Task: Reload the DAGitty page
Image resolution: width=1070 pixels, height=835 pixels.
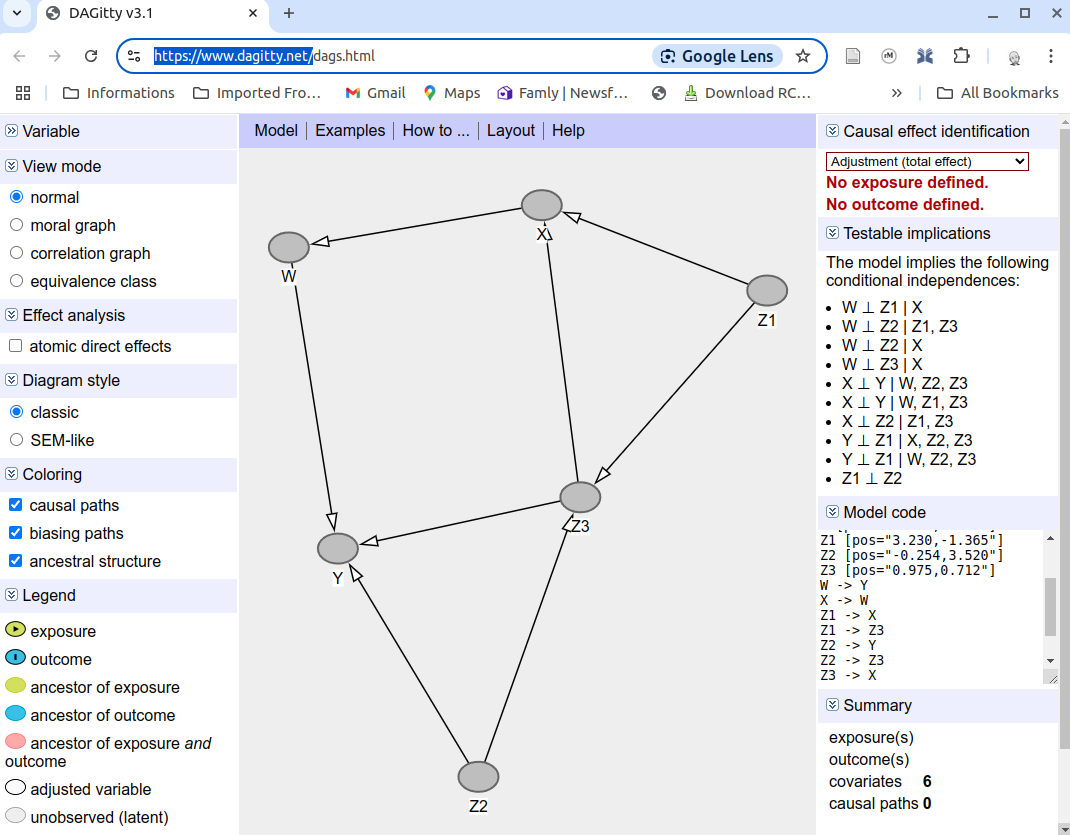Action: tap(91, 56)
